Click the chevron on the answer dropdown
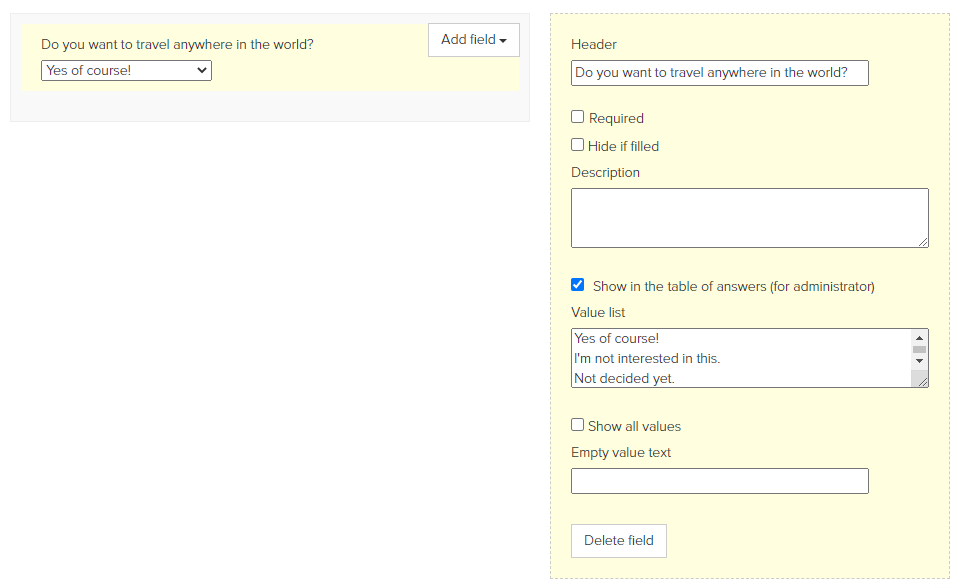Image resolution: width=961 pixels, height=588 pixels. coord(202,71)
